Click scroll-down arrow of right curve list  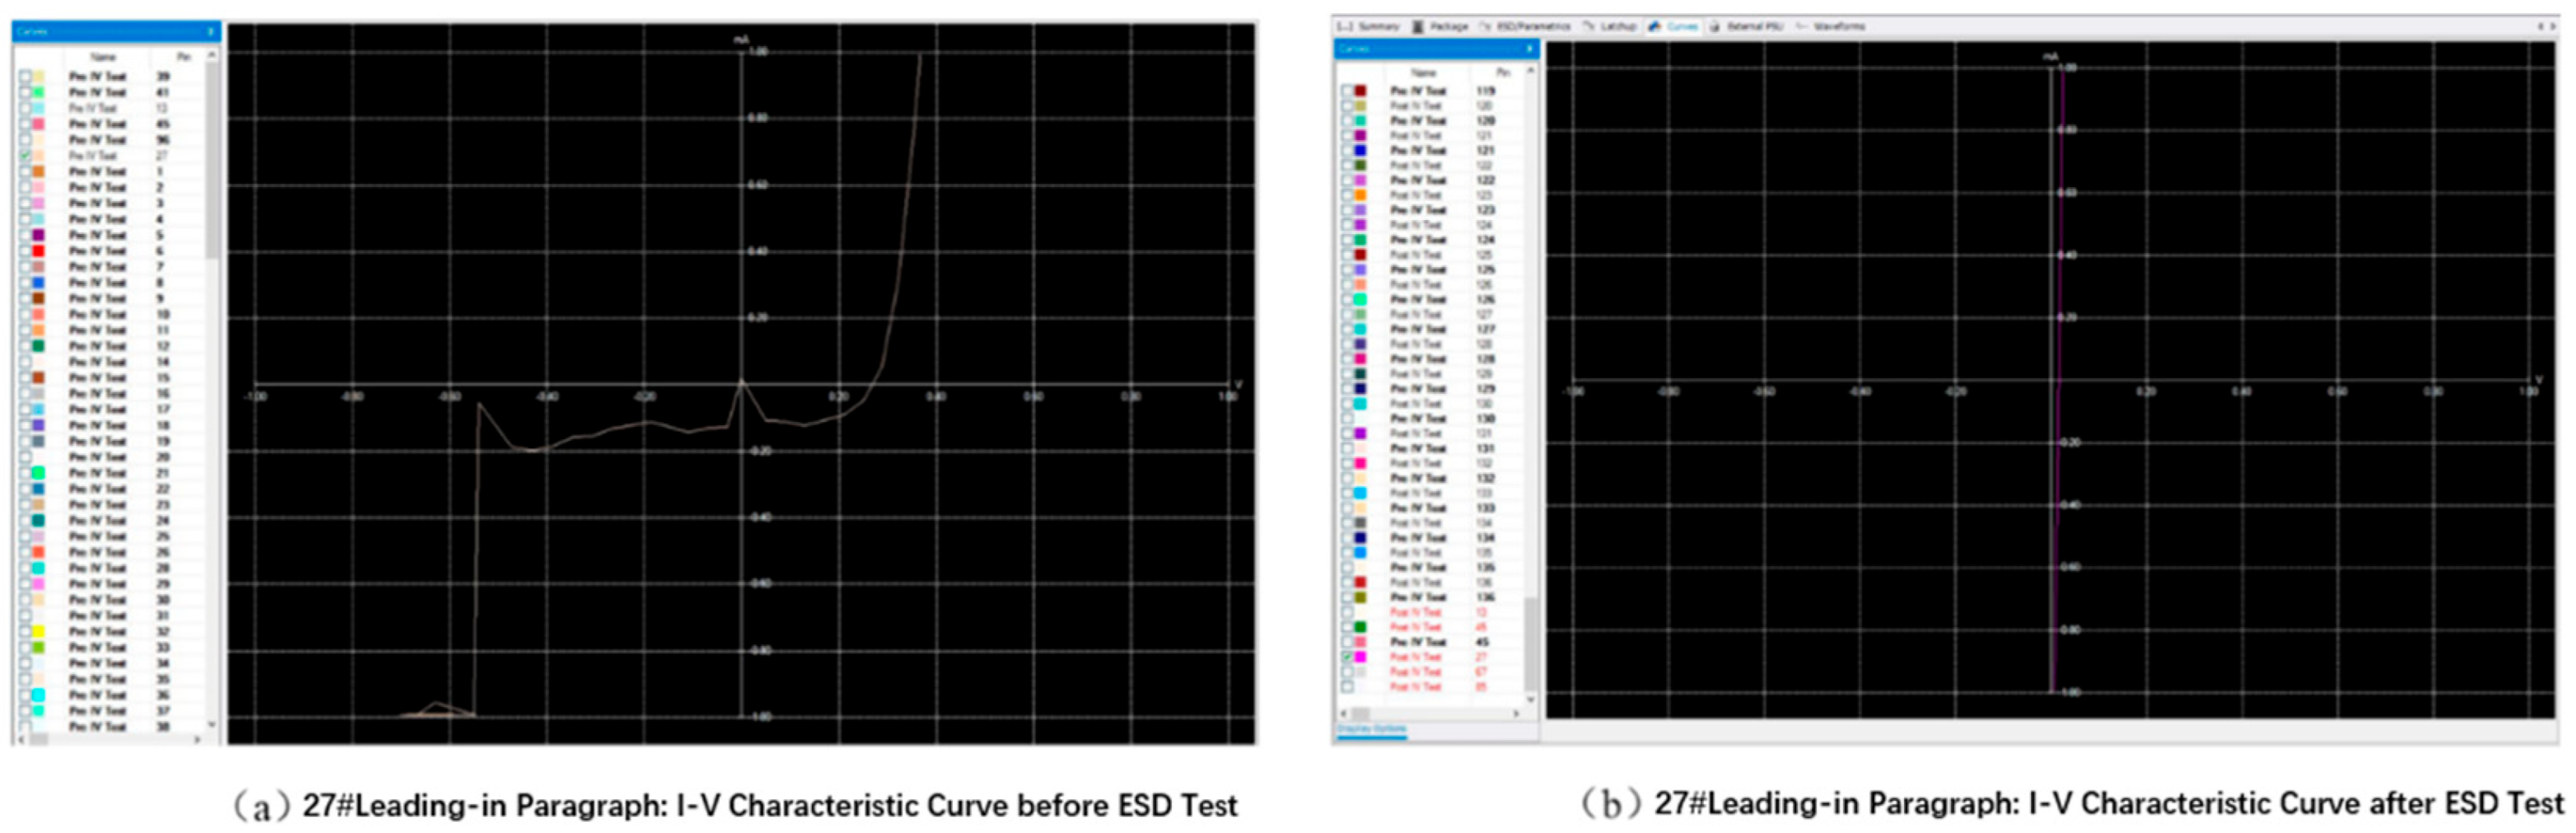(x=1531, y=700)
